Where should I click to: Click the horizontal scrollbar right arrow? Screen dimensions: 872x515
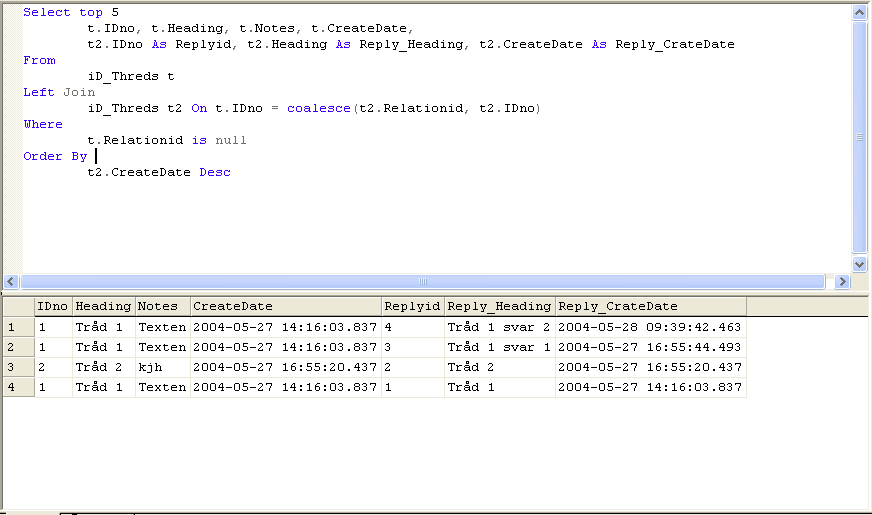[x=842, y=281]
